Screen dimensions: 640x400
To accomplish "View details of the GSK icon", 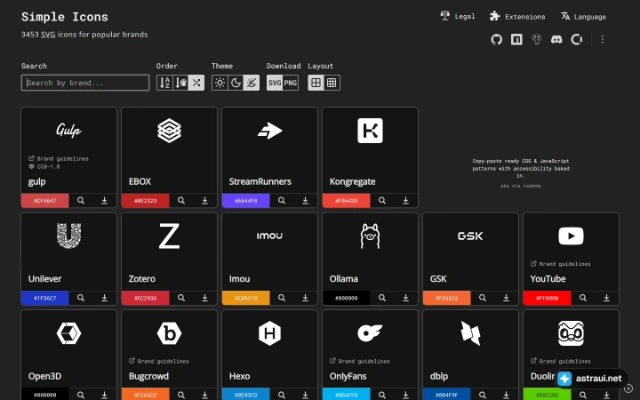I will pos(482,298).
